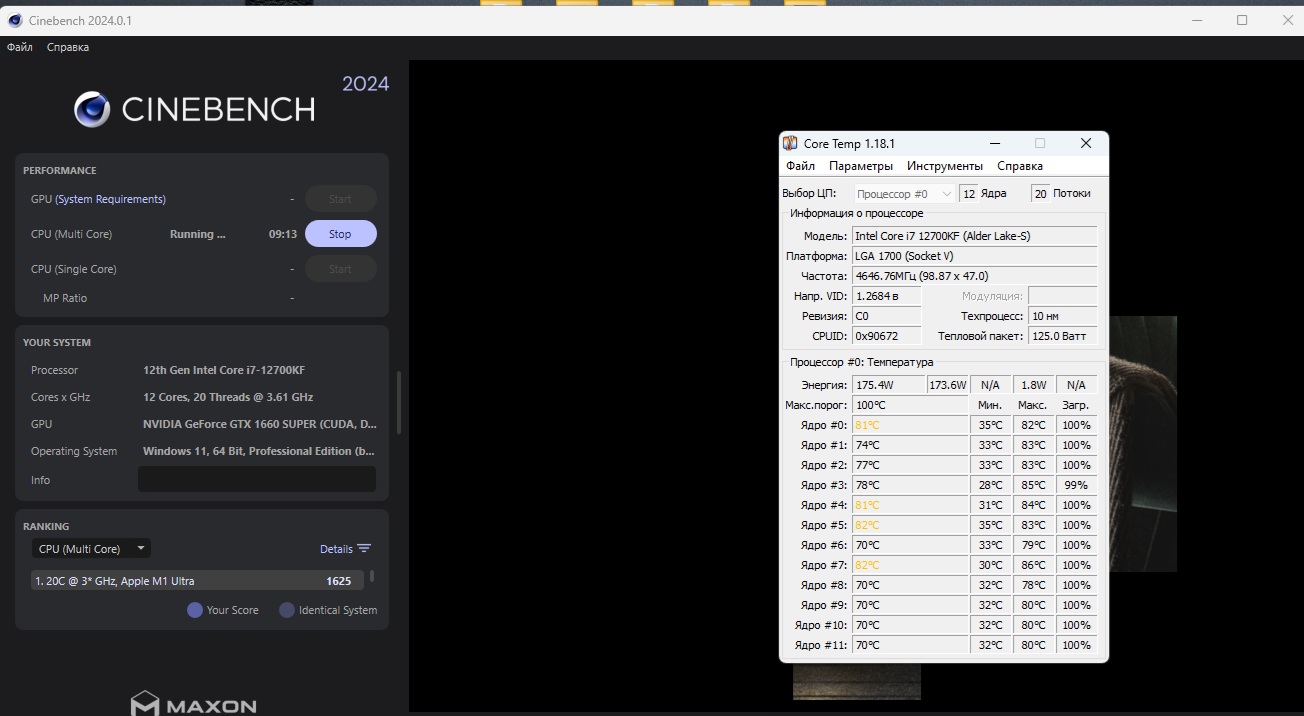Open the System Requirements link
This screenshot has height=716, width=1304.
(x=110, y=199)
